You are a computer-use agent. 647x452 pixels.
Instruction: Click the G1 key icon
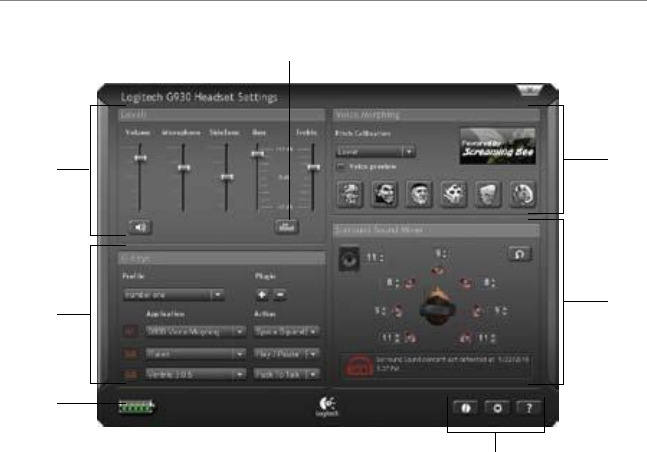click(x=130, y=331)
